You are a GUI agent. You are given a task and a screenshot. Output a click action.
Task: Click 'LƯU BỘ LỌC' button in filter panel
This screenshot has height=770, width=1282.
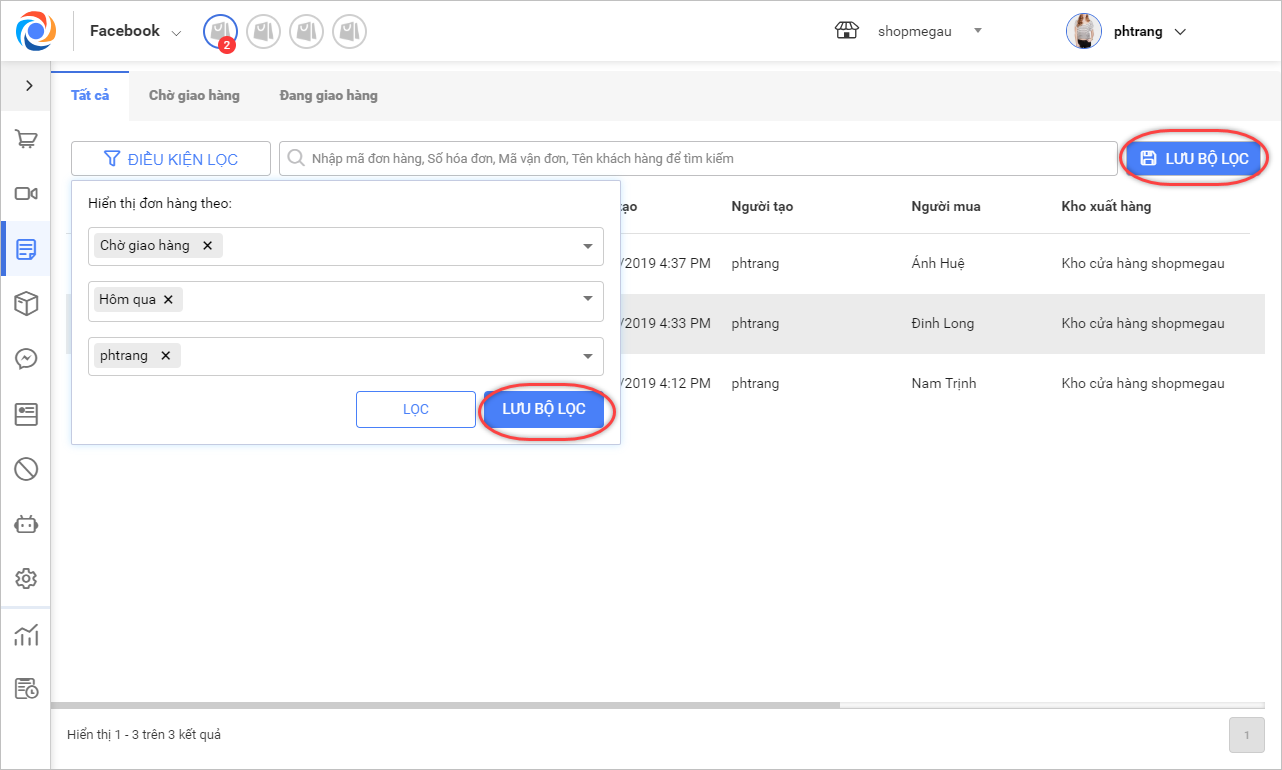coord(543,409)
